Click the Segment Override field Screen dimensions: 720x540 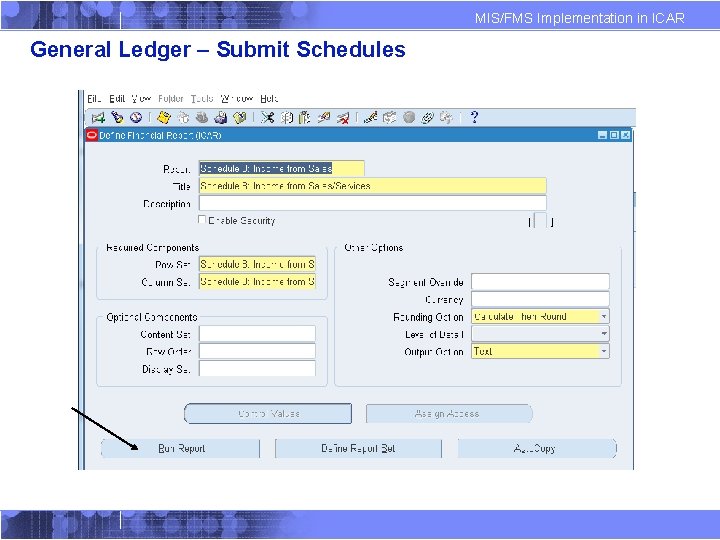coord(540,281)
